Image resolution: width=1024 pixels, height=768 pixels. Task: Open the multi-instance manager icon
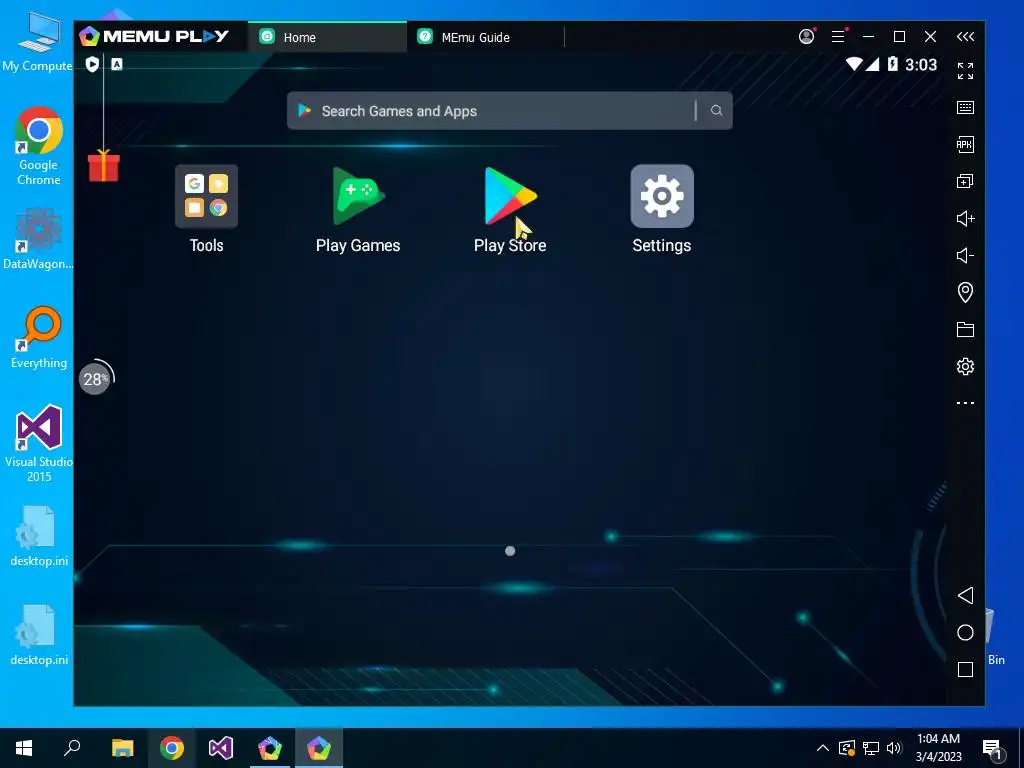[965, 182]
